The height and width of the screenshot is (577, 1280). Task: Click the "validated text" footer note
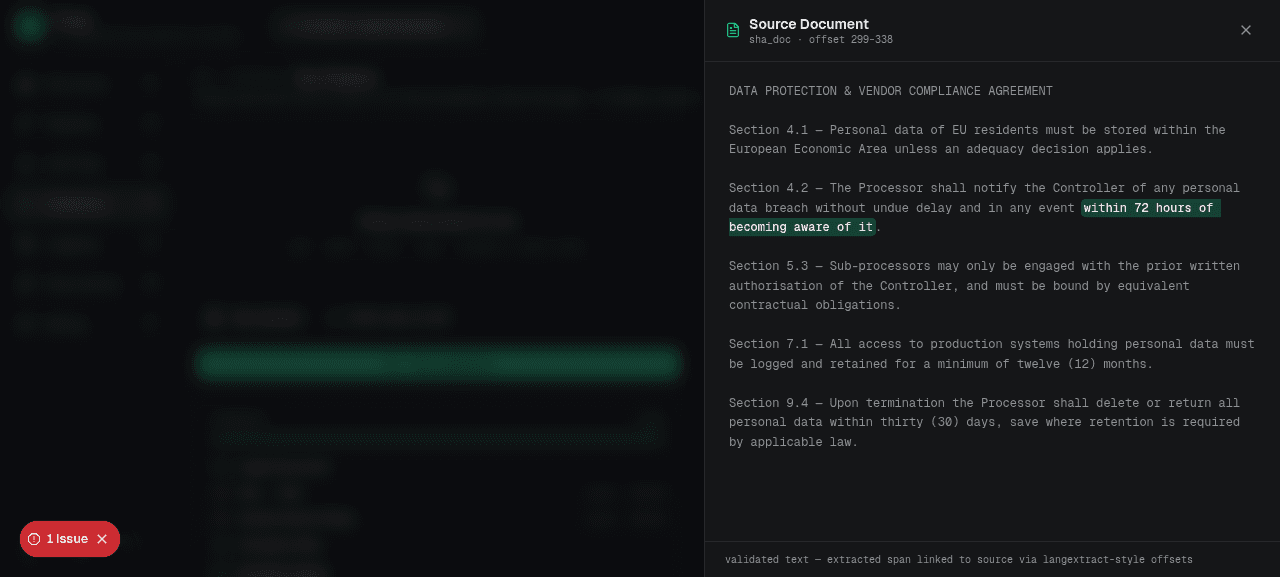point(959,560)
